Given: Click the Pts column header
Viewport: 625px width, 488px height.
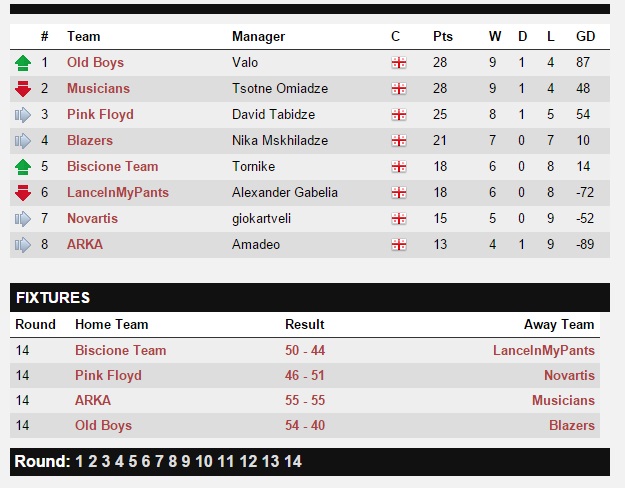Looking at the screenshot, I should coord(443,37).
